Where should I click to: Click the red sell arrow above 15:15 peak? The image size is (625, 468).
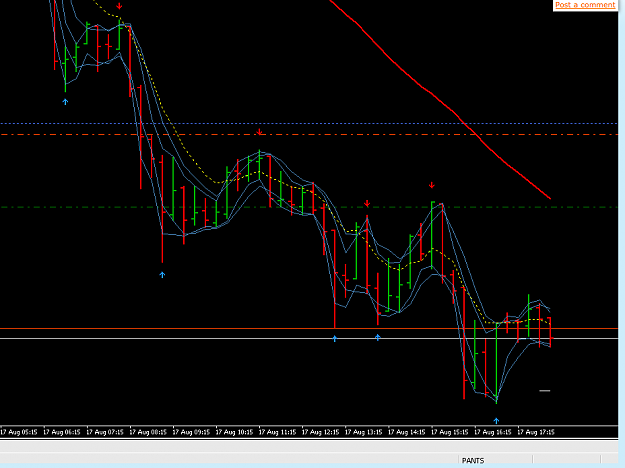pos(432,185)
